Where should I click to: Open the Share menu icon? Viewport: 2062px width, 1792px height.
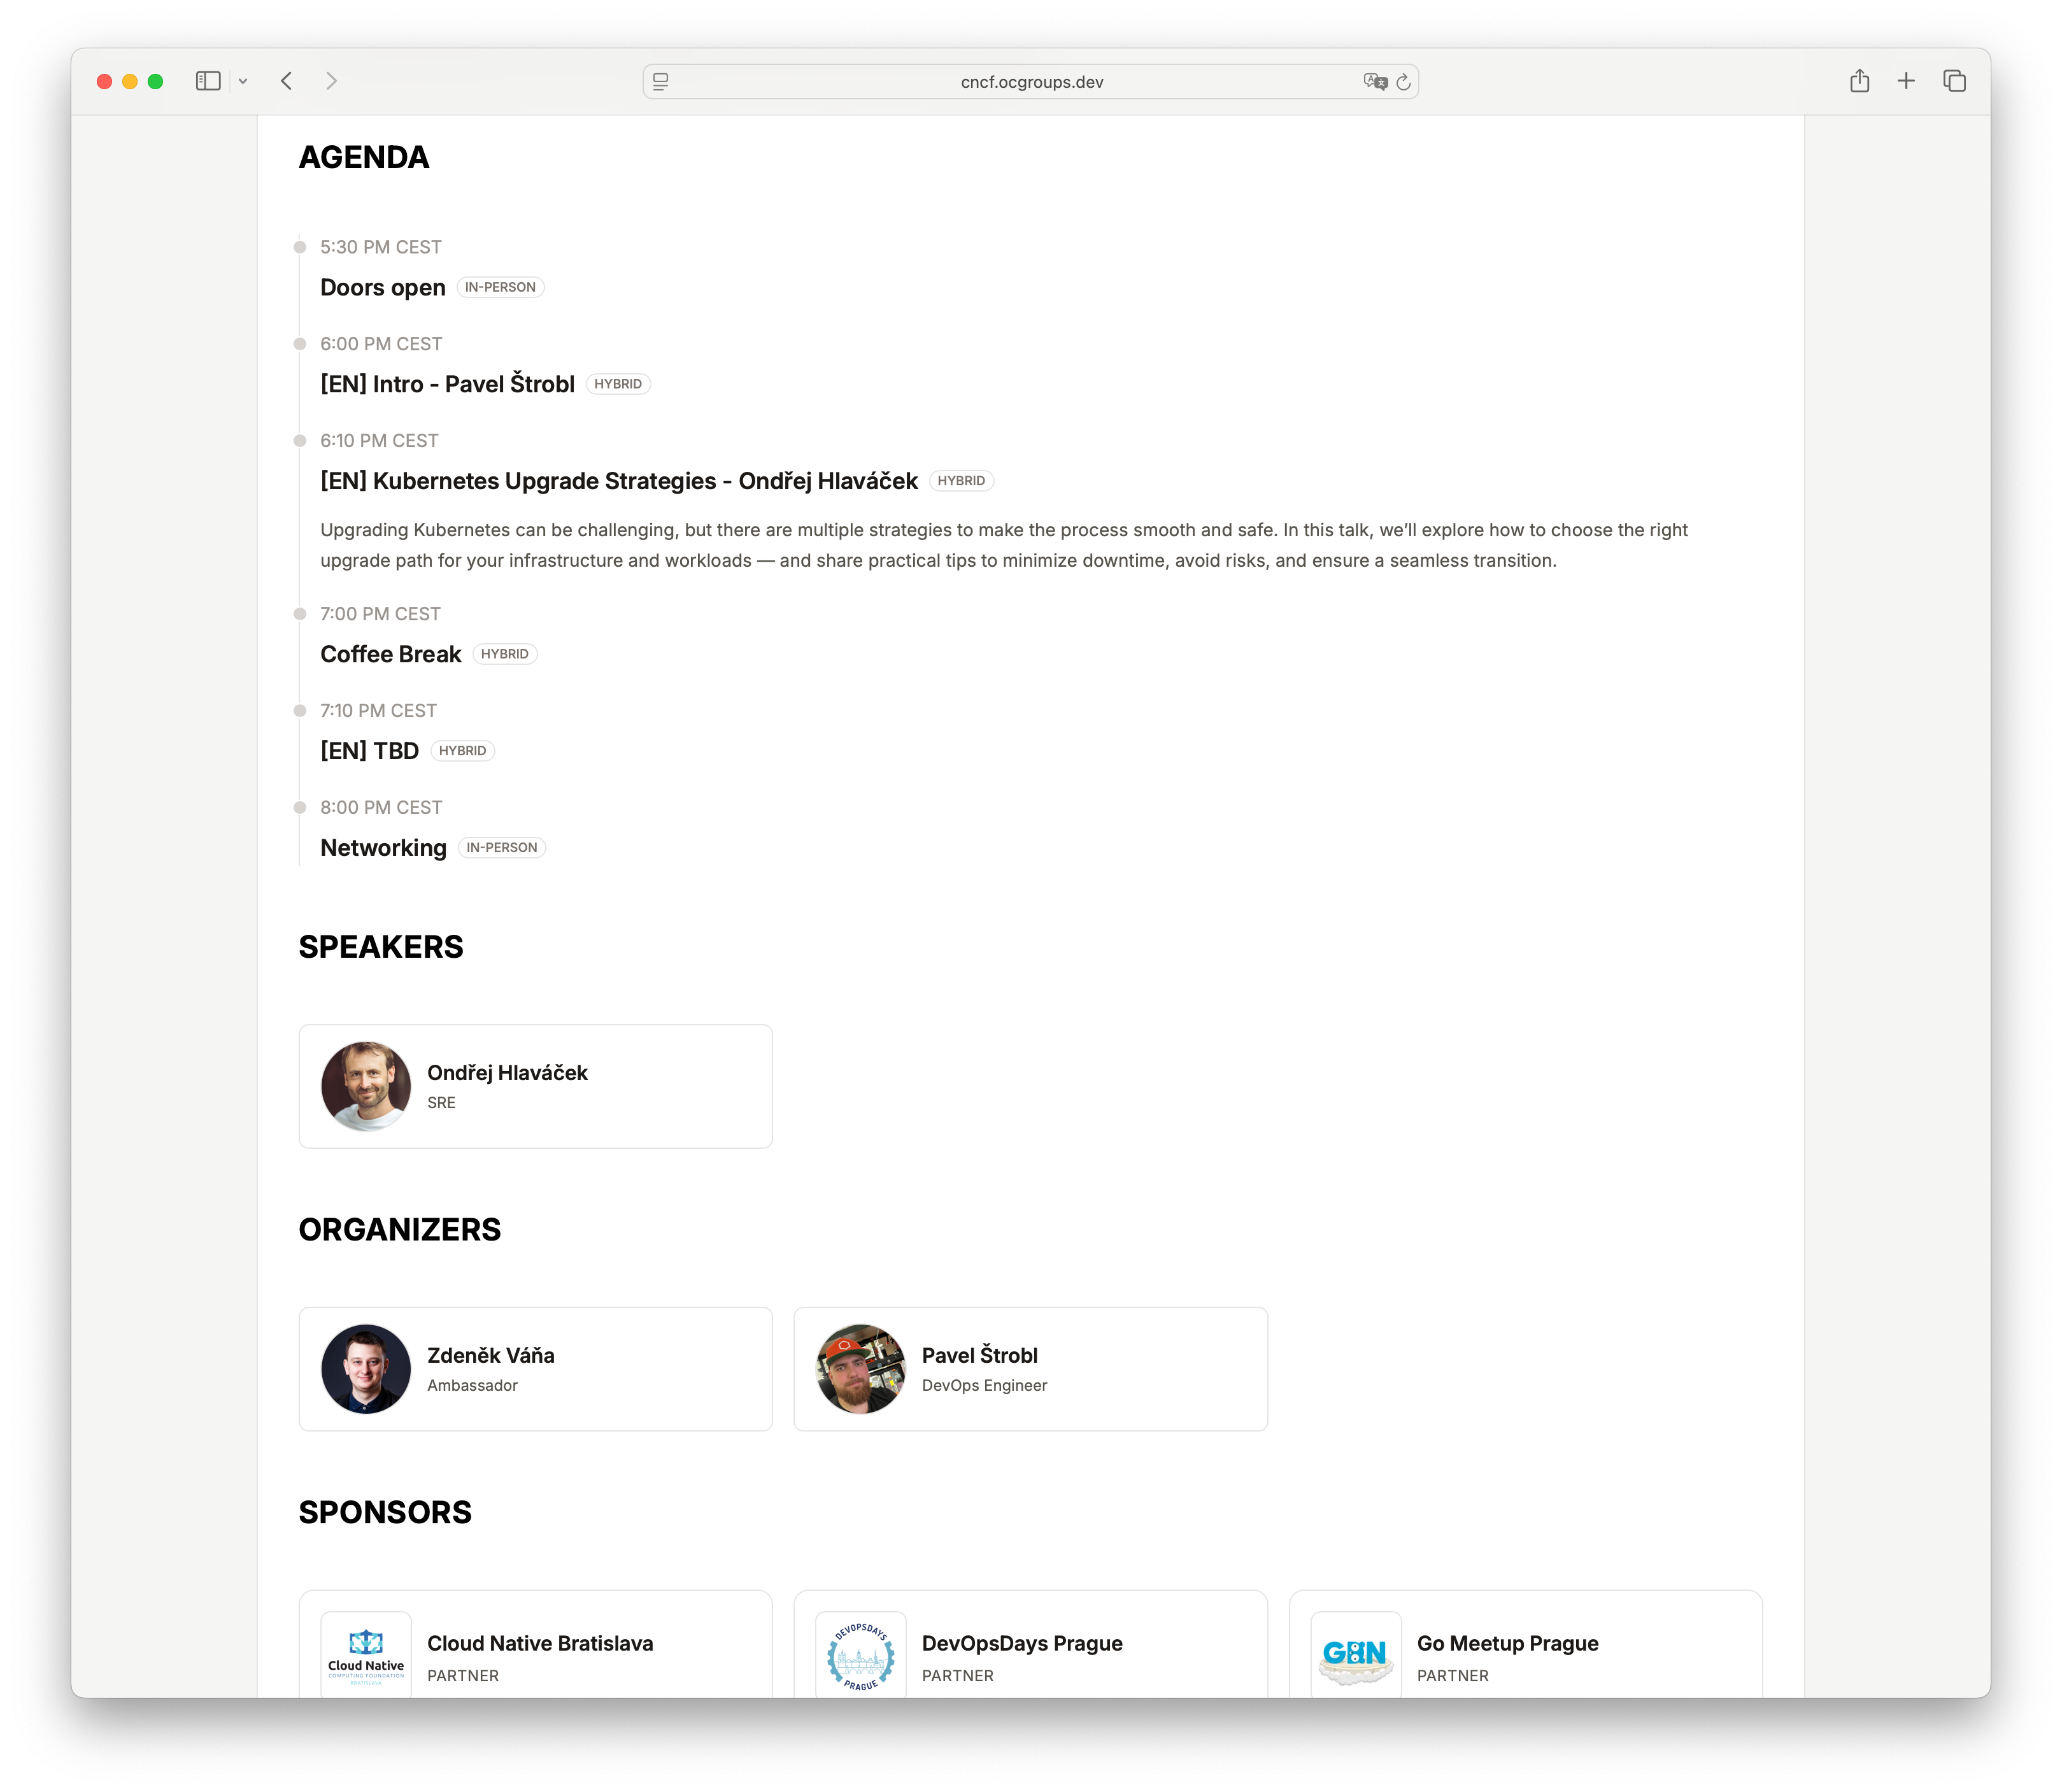coord(1859,81)
